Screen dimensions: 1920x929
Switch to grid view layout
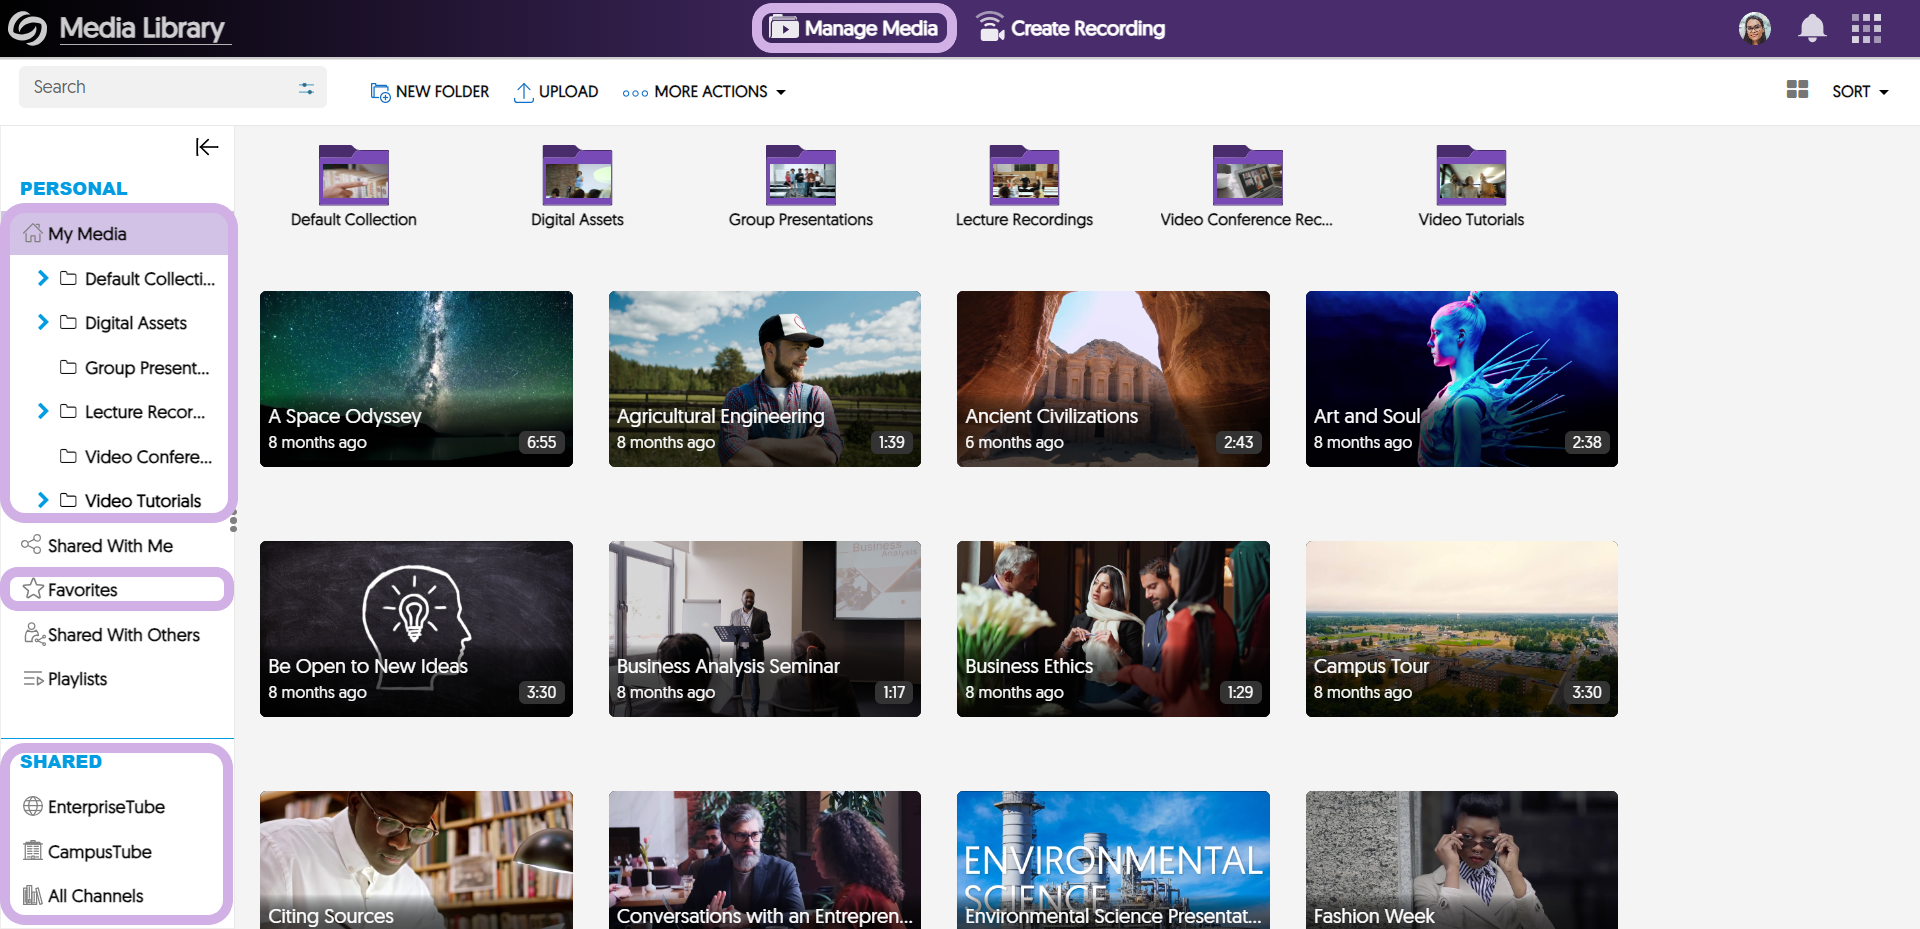1797,90
